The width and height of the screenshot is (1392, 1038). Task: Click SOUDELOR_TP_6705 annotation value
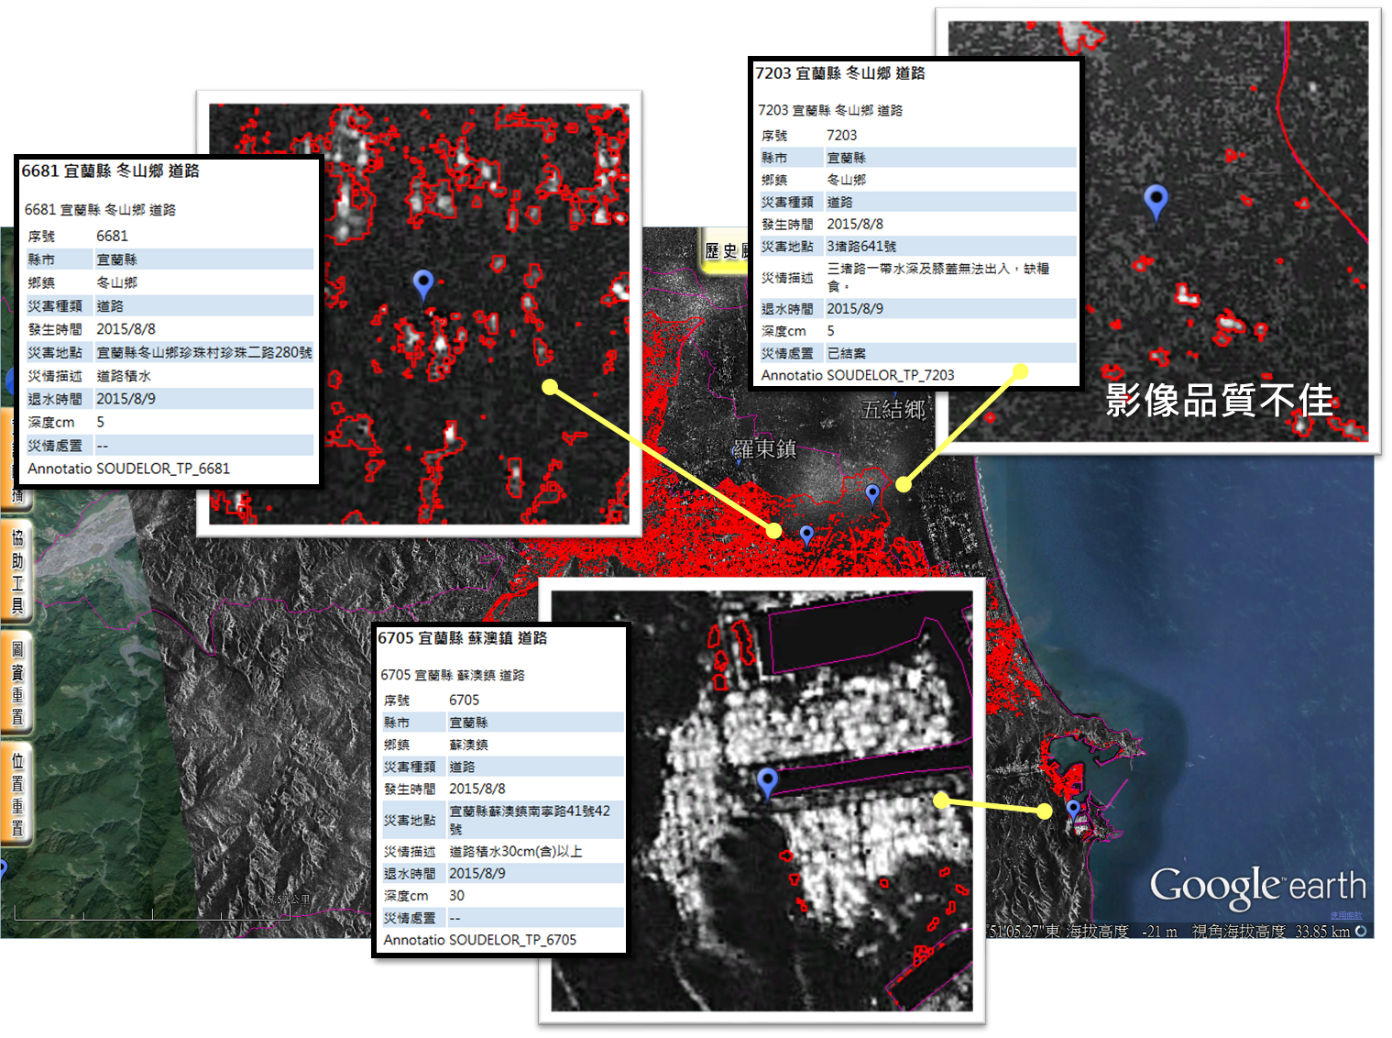point(512,940)
